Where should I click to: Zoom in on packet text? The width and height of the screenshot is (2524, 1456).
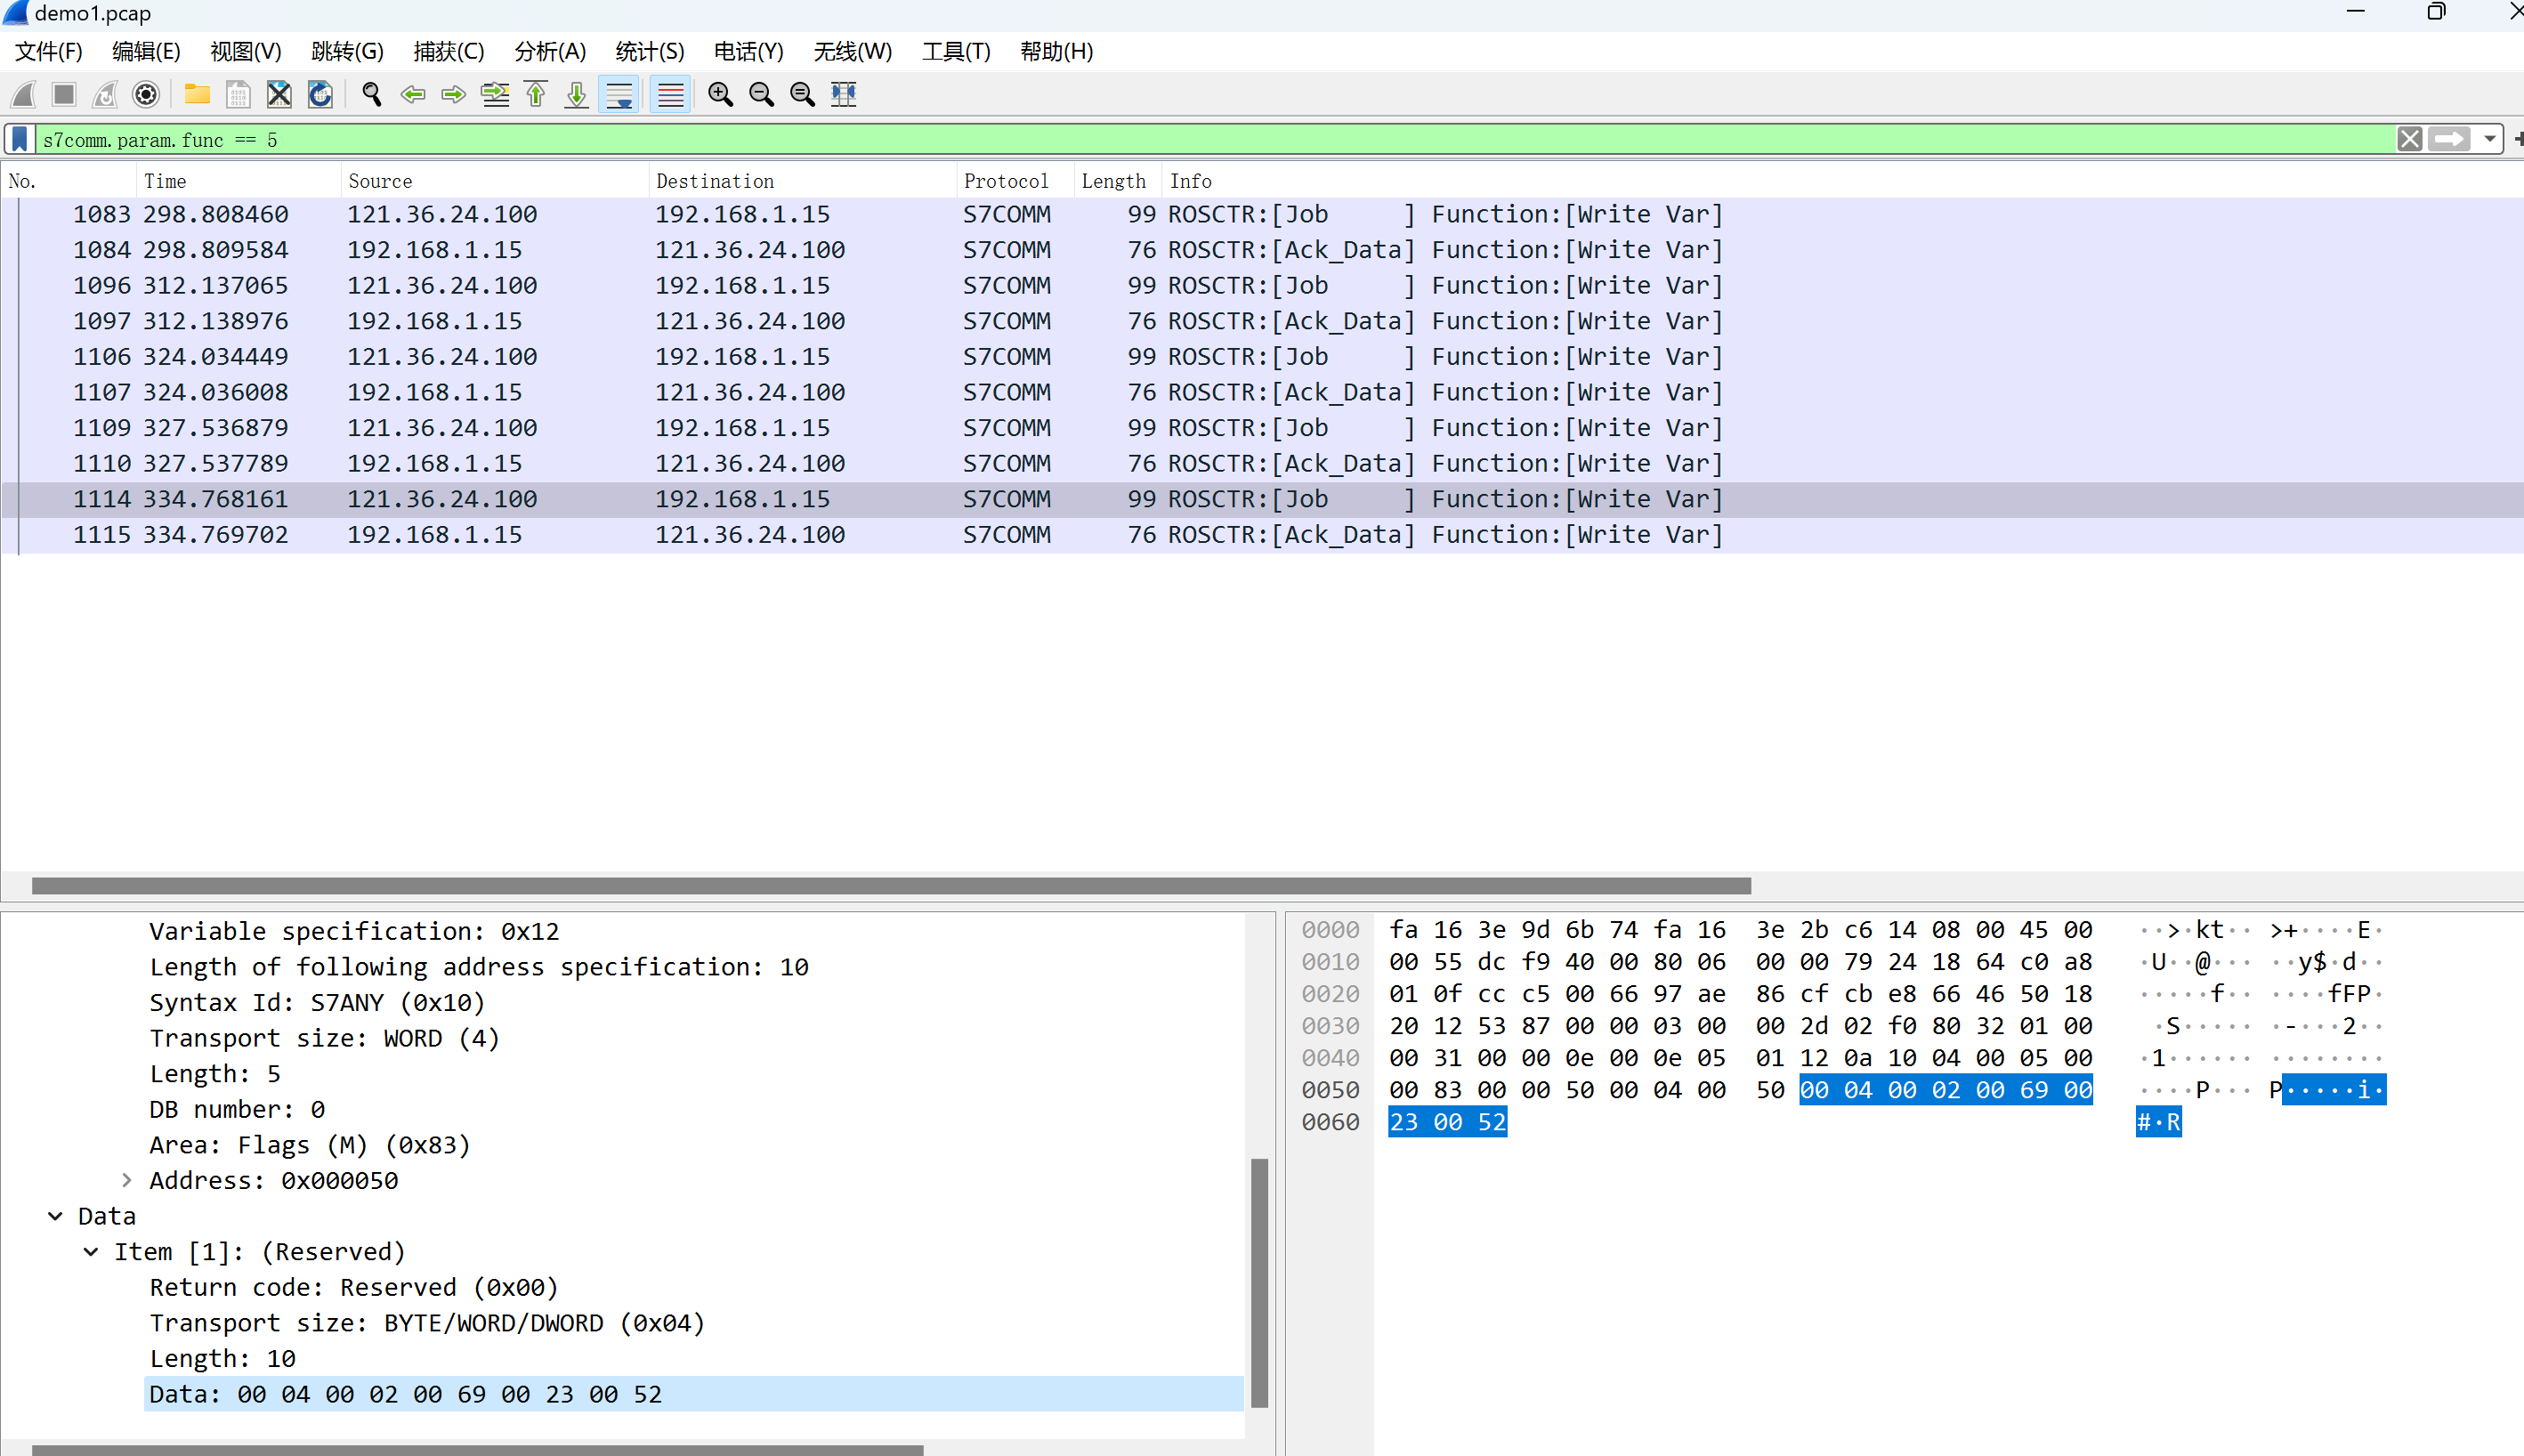(720, 94)
